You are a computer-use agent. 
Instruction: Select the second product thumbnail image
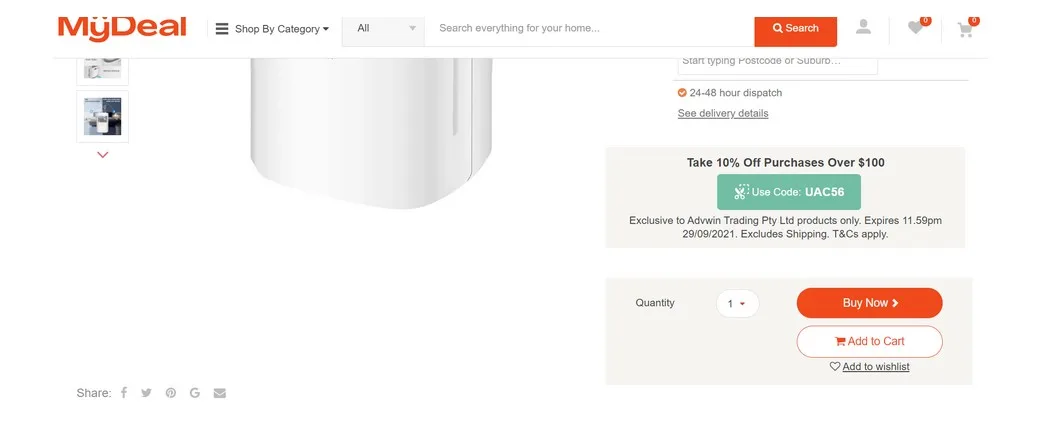coord(103,116)
